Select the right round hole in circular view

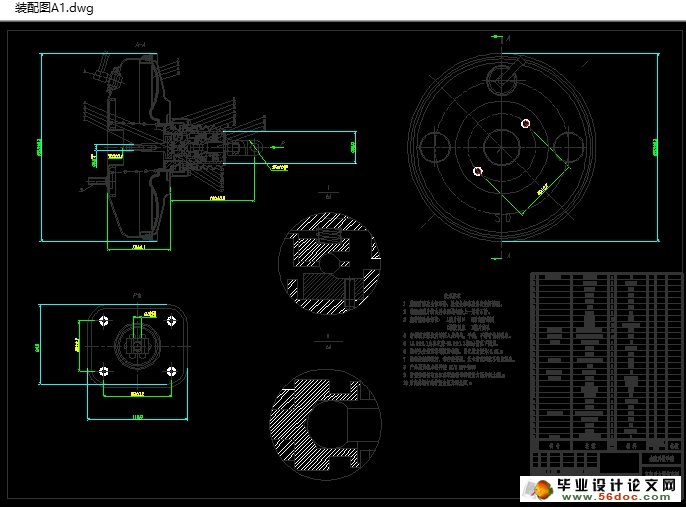[x=567, y=147]
